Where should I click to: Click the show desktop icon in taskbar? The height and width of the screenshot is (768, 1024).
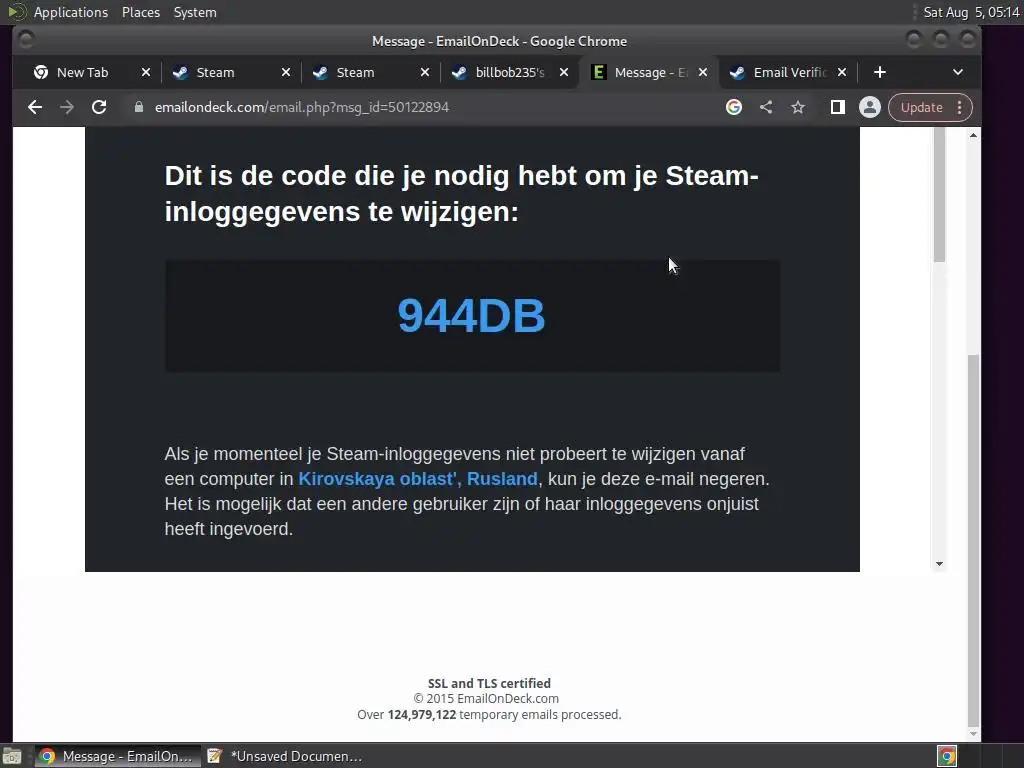(x=12, y=756)
